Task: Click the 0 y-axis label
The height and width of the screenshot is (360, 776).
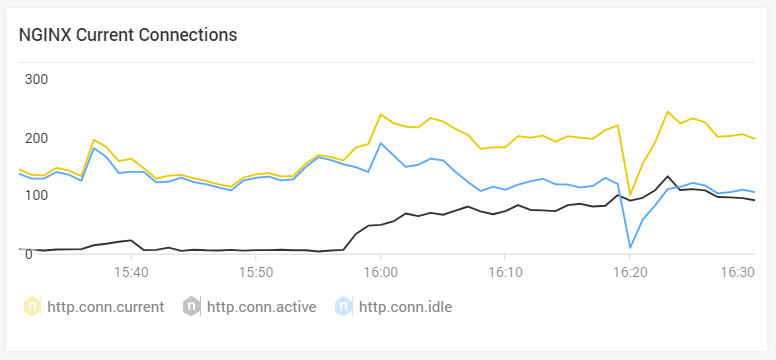Action: [x=28, y=254]
